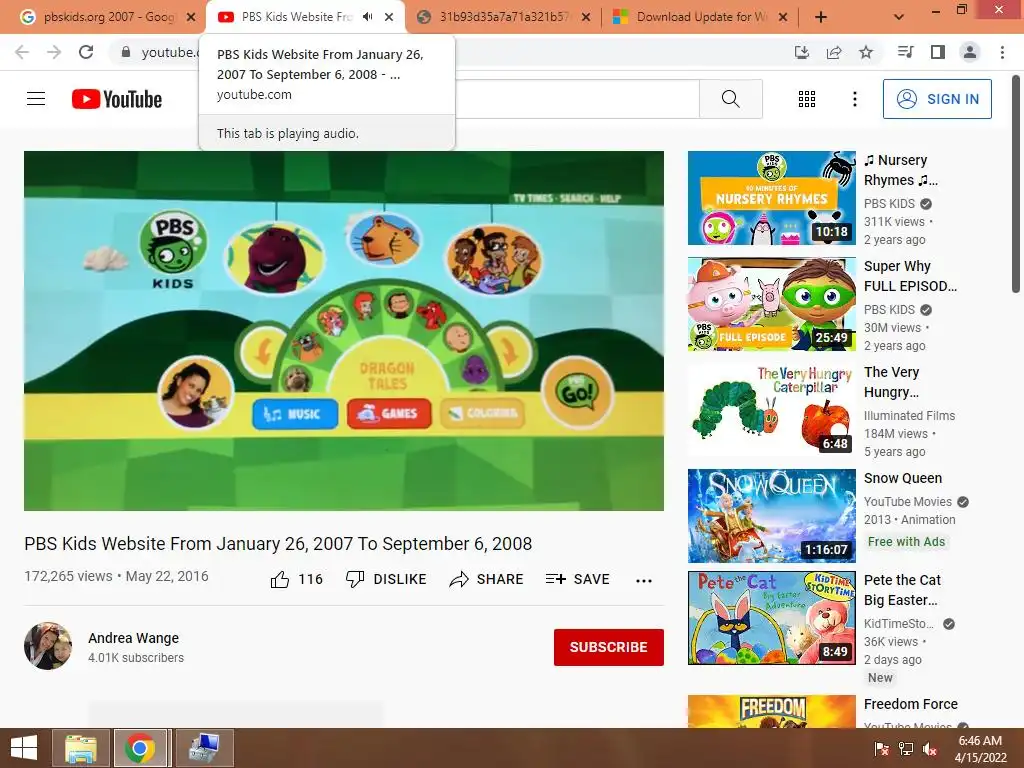The width and height of the screenshot is (1024, 768).
Task: Click the video title text below player
Action: pos(278,543)
